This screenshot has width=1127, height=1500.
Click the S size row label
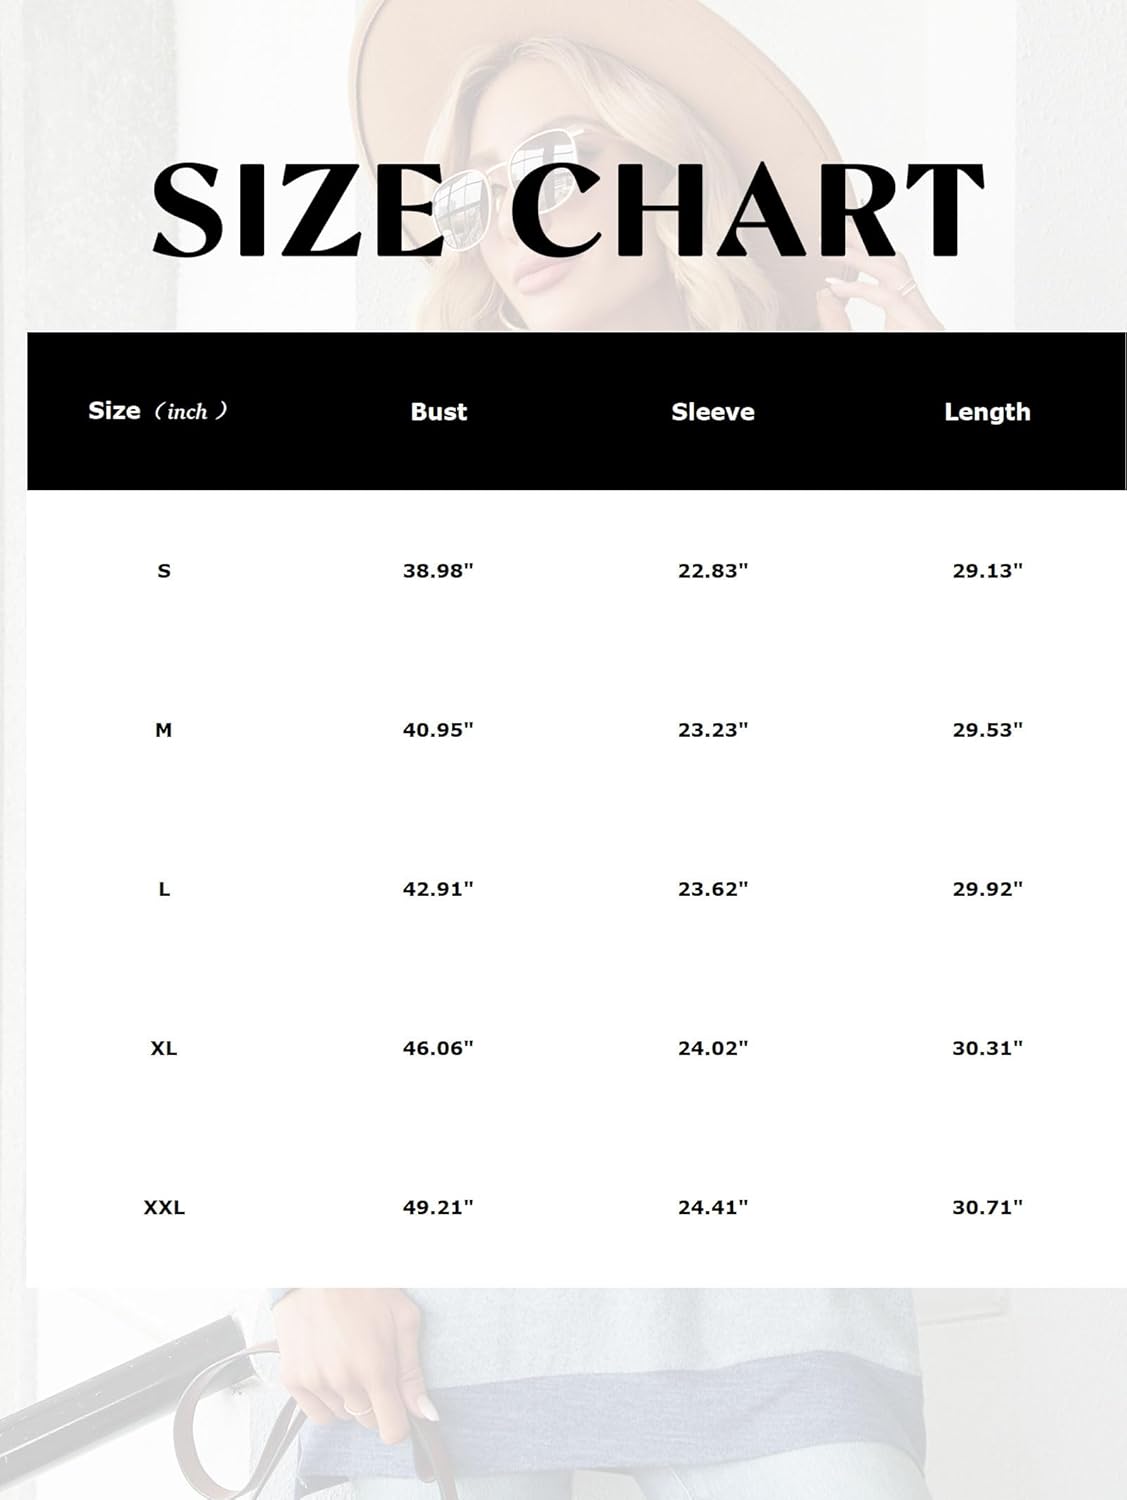(164, 571)
